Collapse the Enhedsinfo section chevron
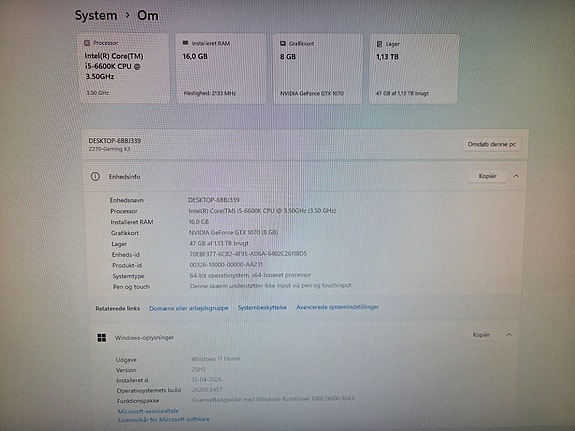 [x=516, y=176]
